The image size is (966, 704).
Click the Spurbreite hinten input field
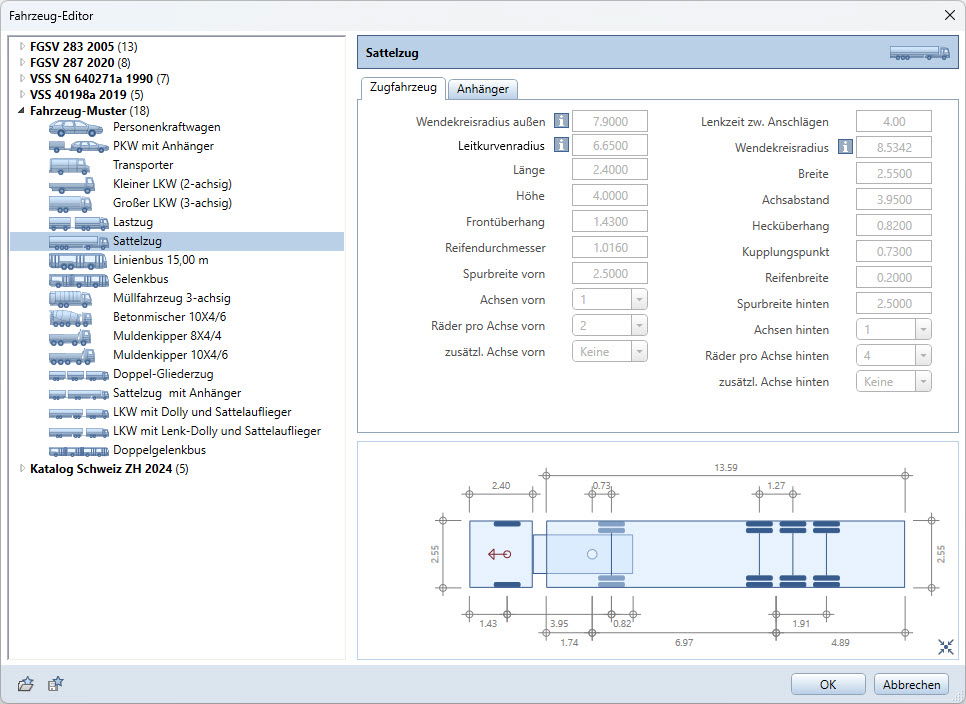coord(894,303)
